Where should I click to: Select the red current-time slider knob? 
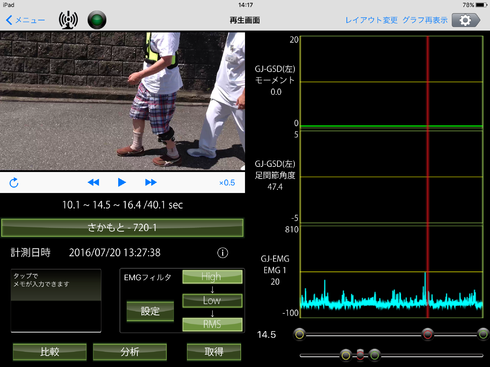point(427,334)
